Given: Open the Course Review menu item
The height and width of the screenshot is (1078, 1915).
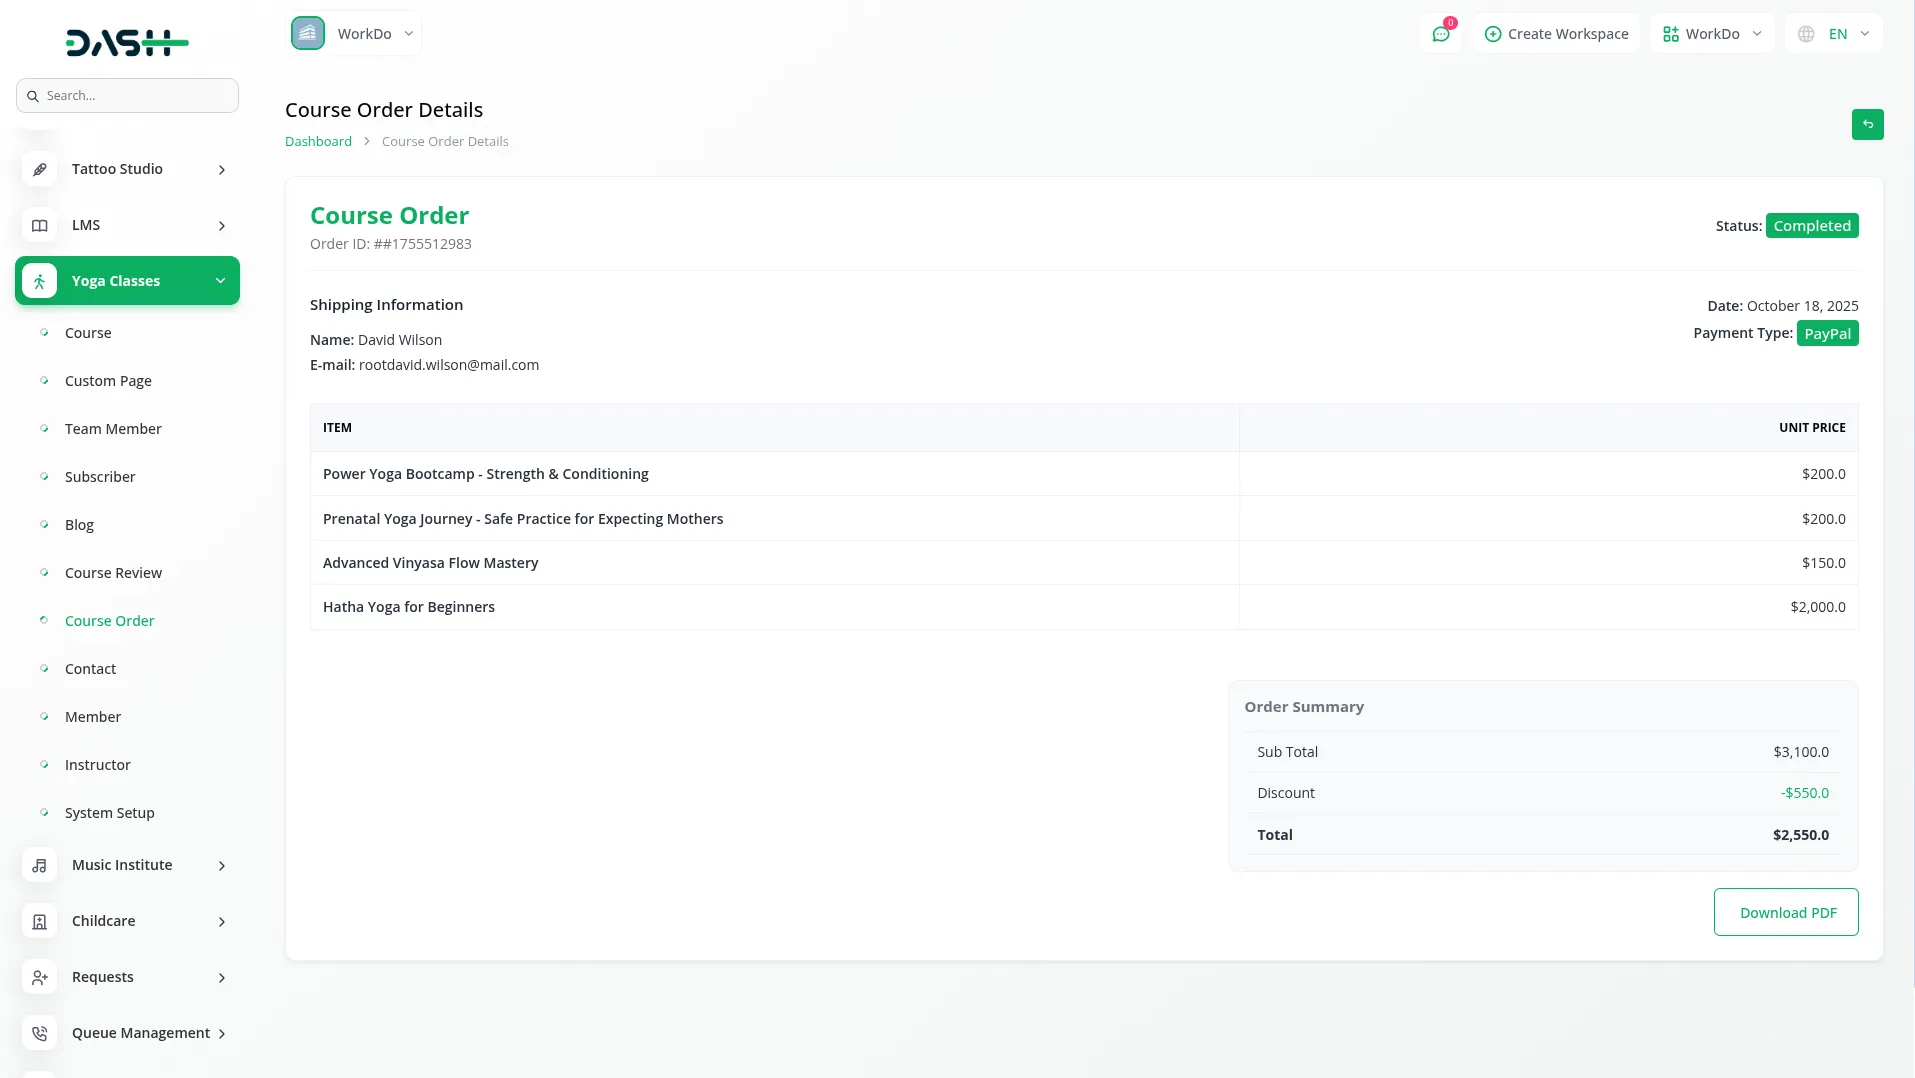Looking at the screenshot, I should coord(113,573).
